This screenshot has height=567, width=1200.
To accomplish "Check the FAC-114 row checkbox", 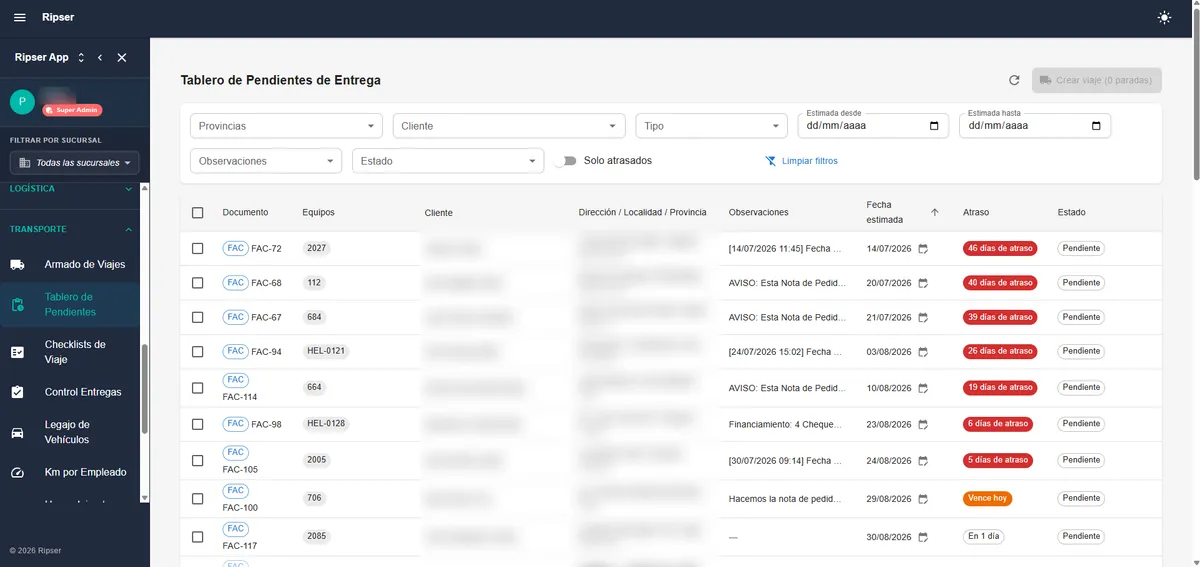I will pyautogui.click(x=197, y=388).
